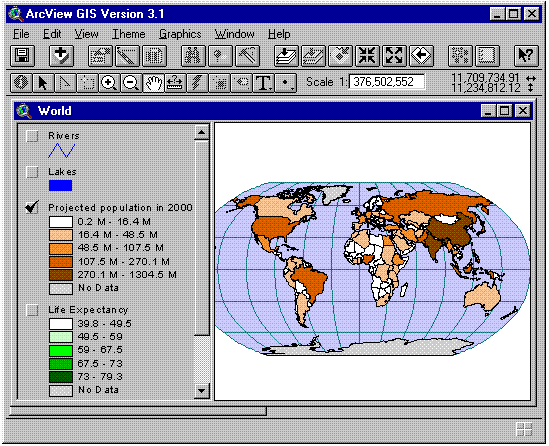The height and width of the screenshot is (446, 549).
Task: Click Select Features Using Graphic icon
Action: [460, 56]
